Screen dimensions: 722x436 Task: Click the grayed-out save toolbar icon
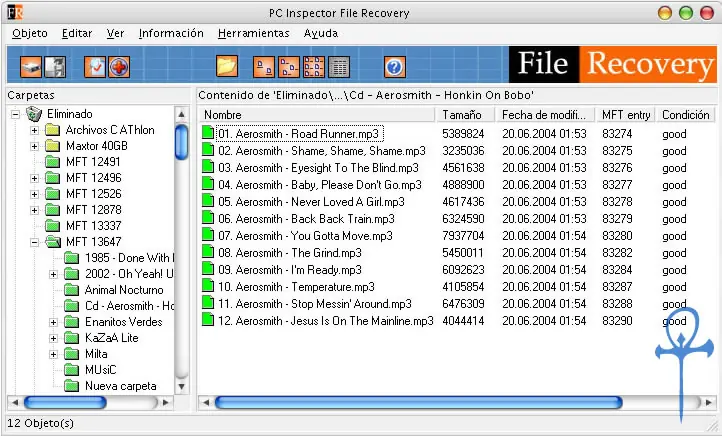pyautogui.click(x=55, y=67)
